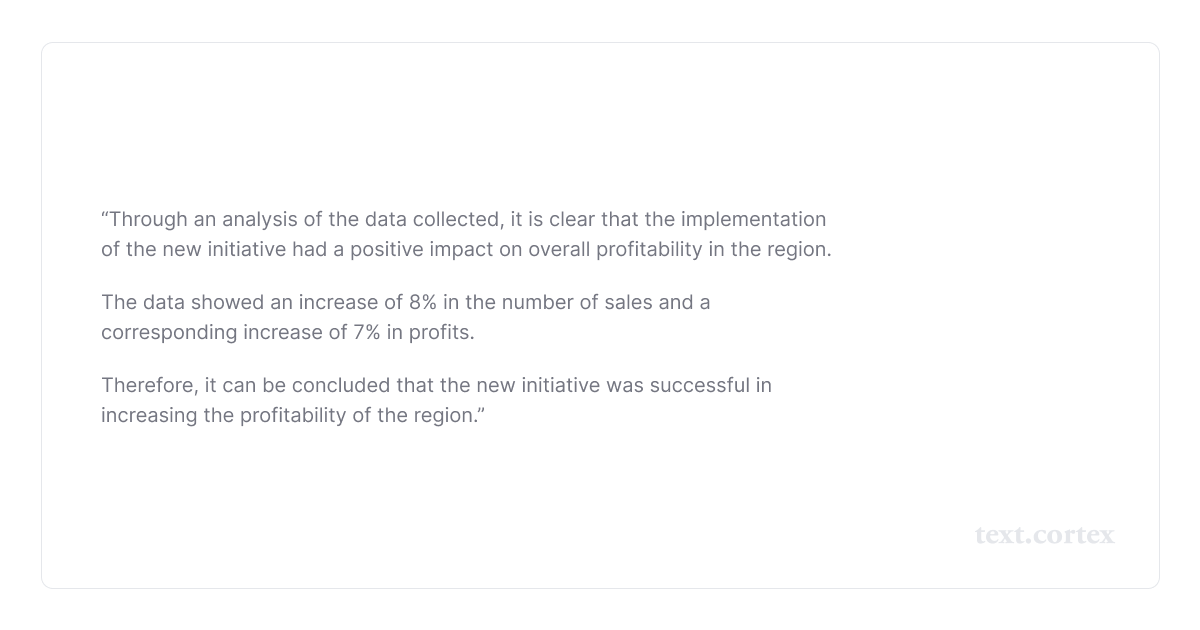Click the opening quotation mark before "Through"
1200x630 pixels.
point(105,216)
